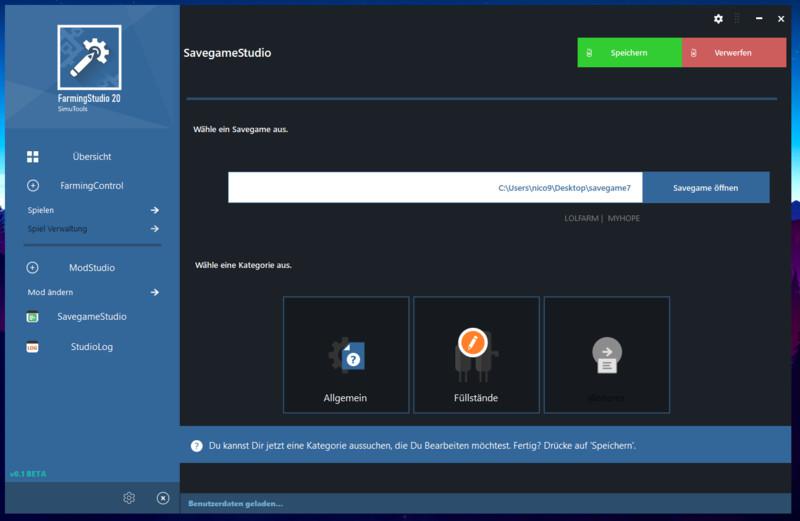Open Spiel Verwaltung via its arrow
Screen dimensions: 800x521
(x=155, y=229)
